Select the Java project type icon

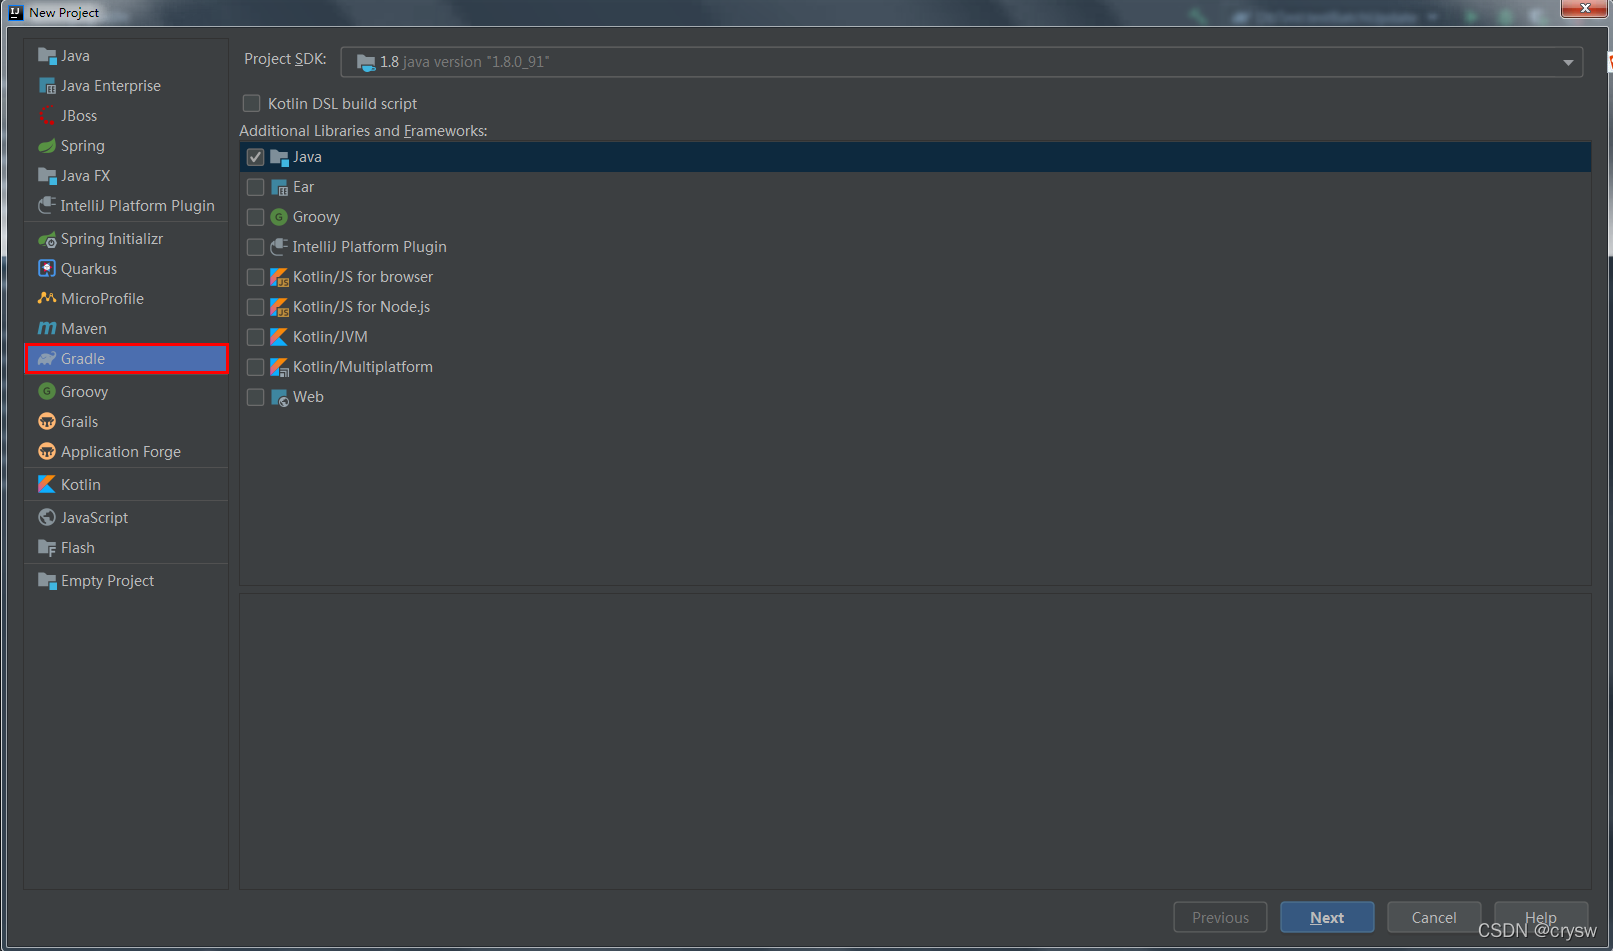pos(47,56)
